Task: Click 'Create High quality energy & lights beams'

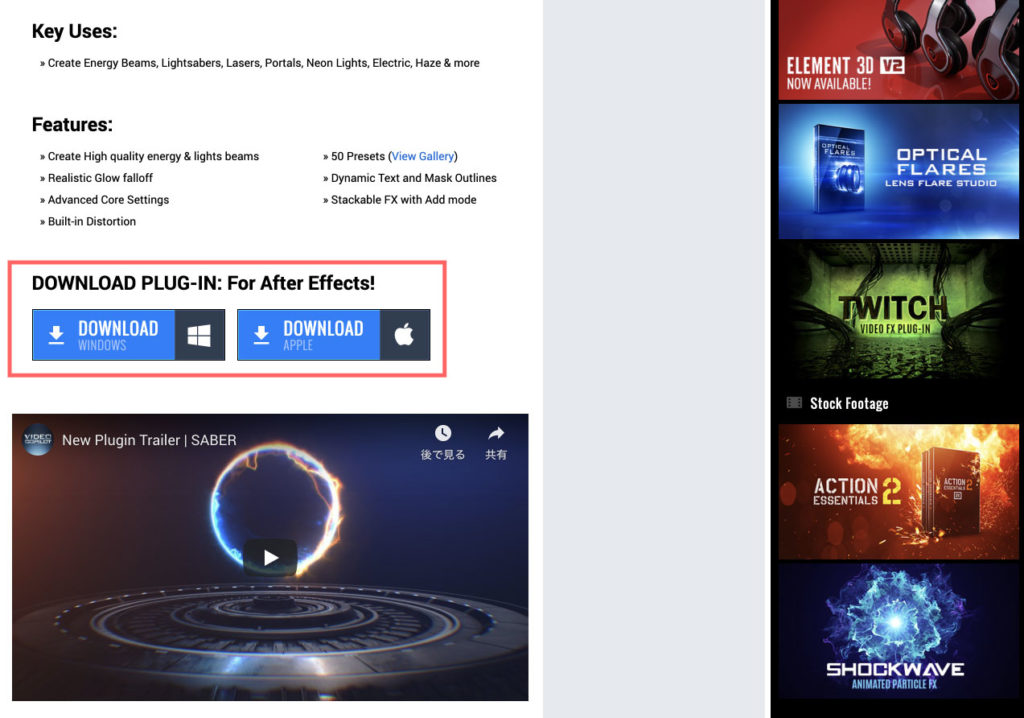Action: (x=153, y=156)
